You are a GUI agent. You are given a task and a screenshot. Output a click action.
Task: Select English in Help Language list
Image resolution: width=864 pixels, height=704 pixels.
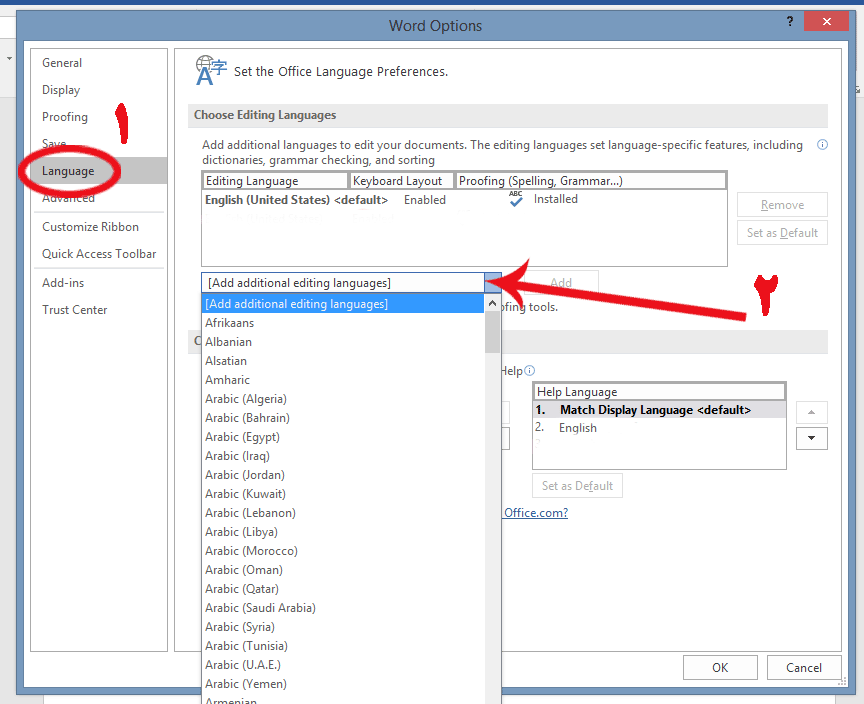point(659,428)
